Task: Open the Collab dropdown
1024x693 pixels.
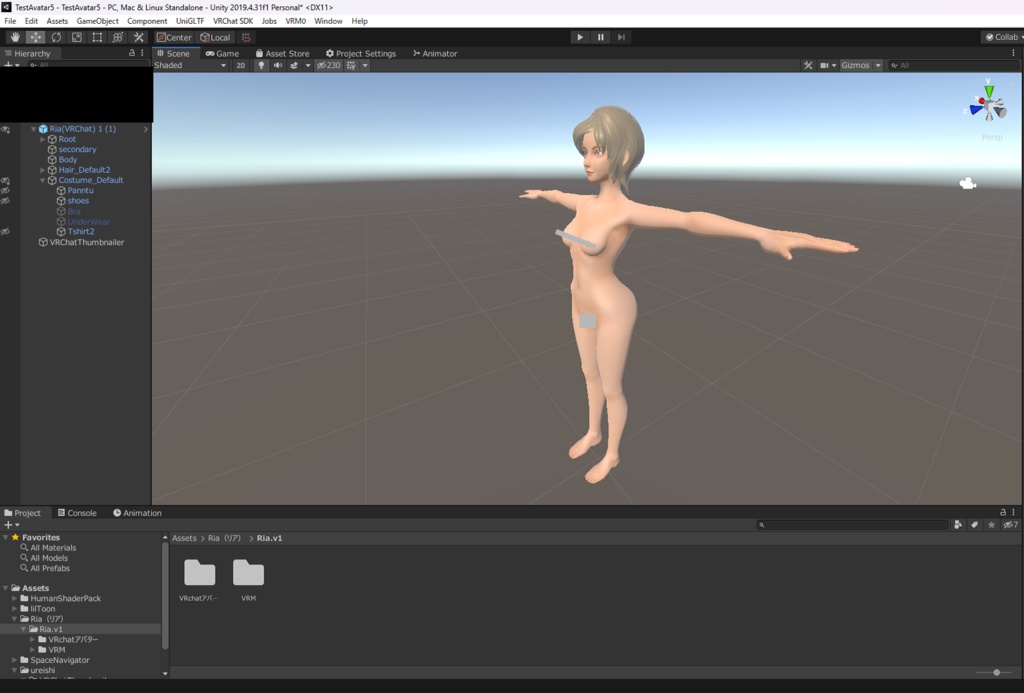Action: point(1003,37)
